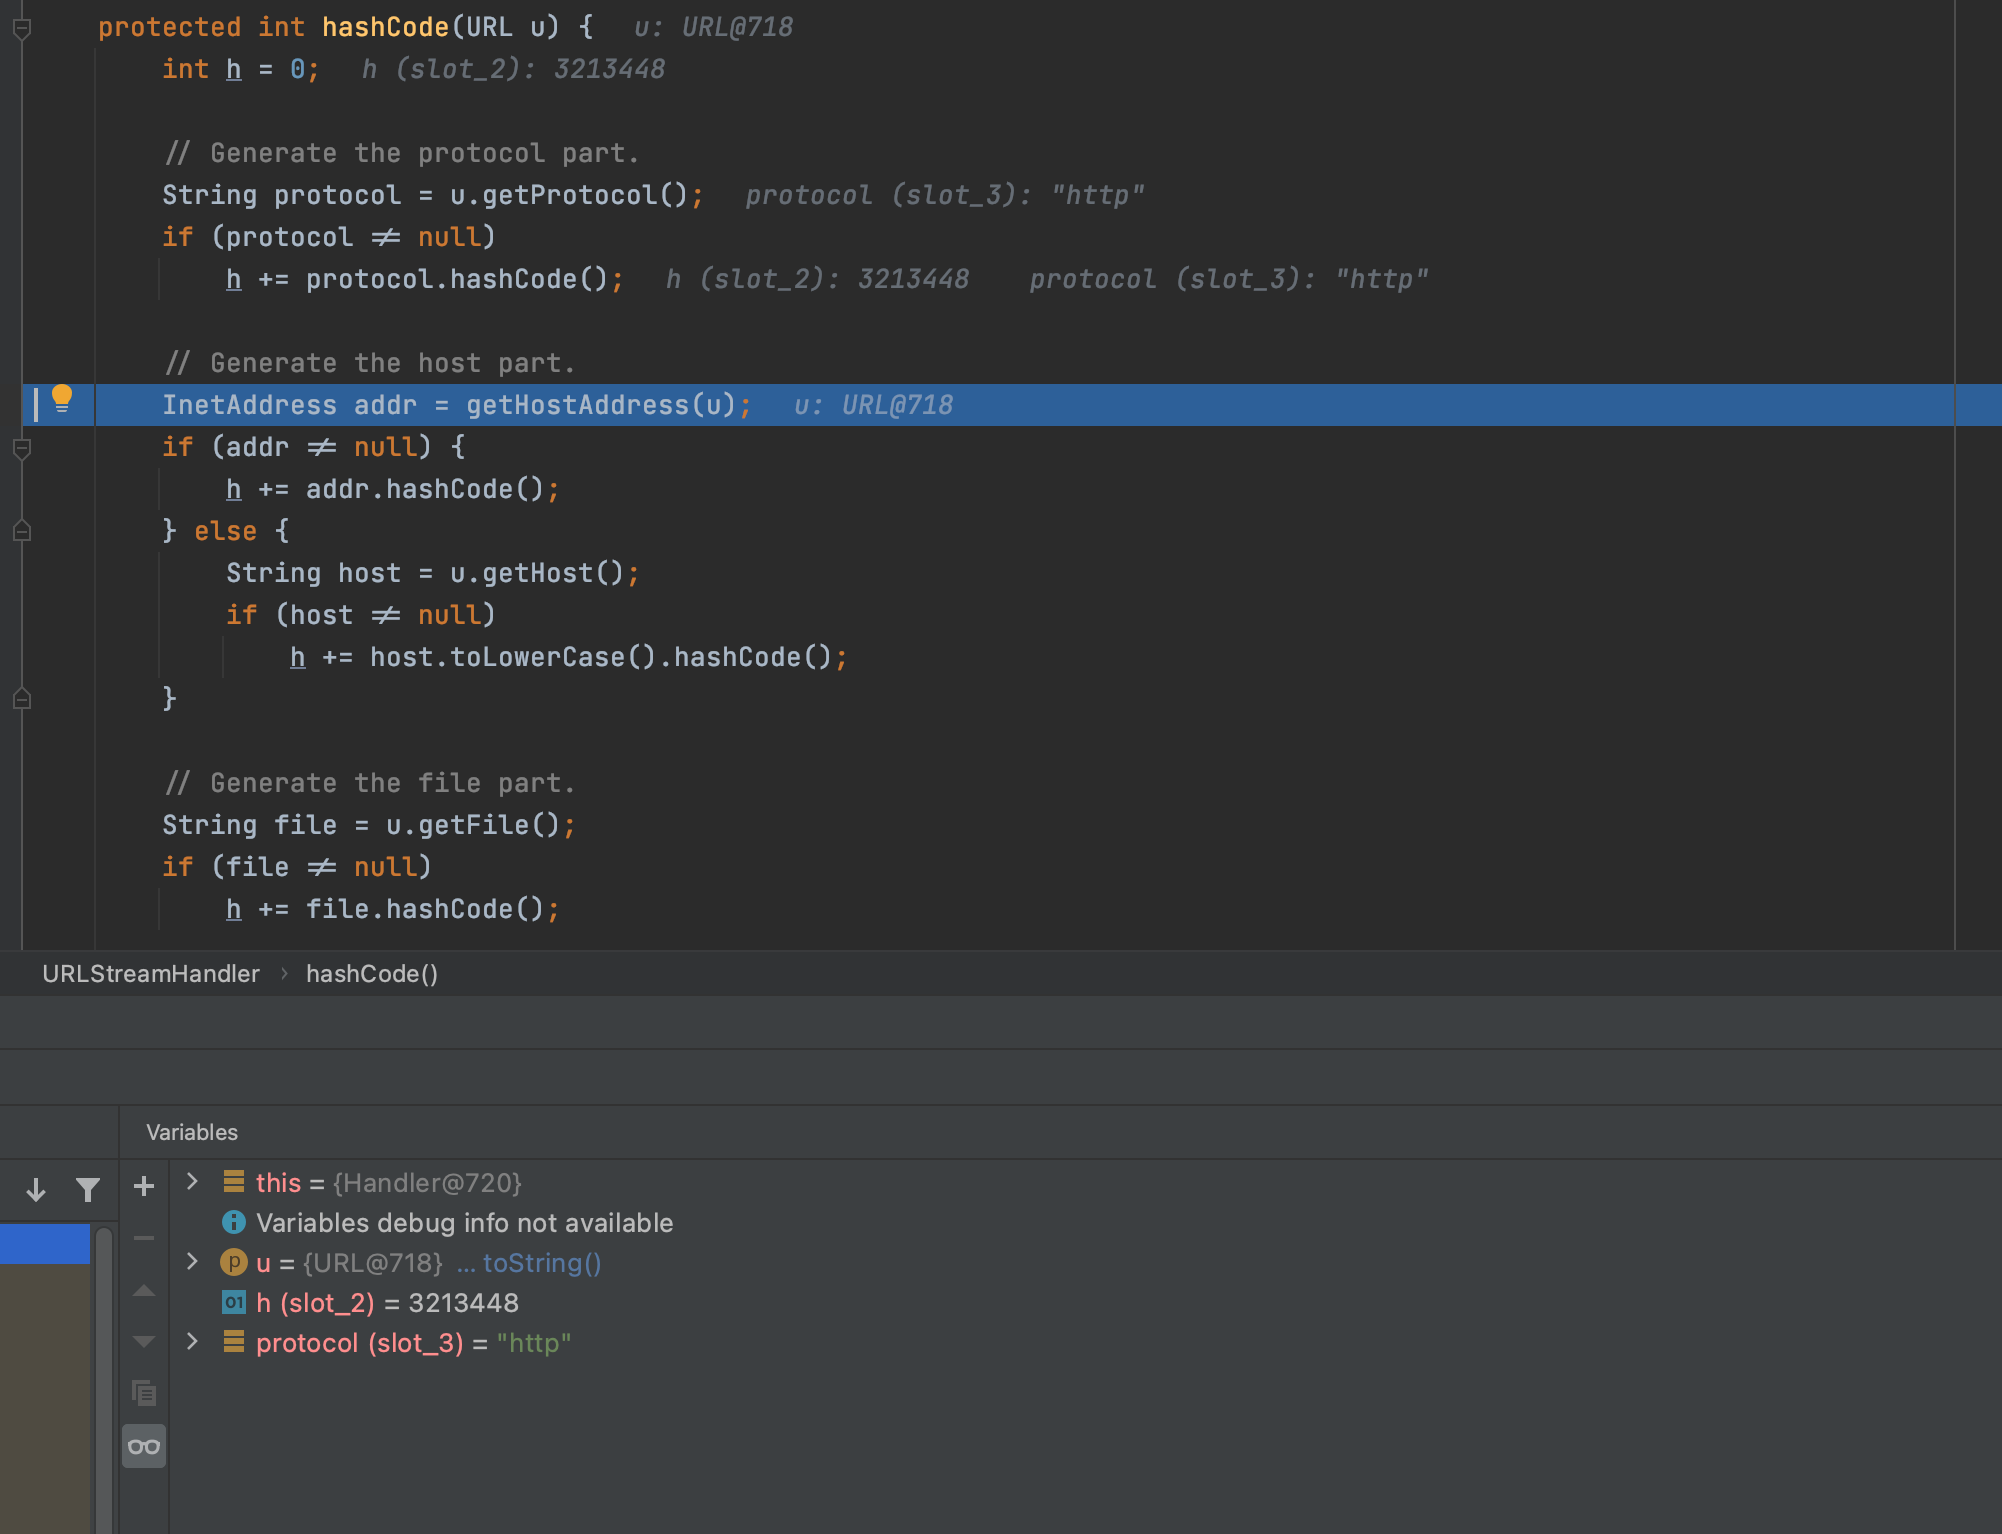The height and width of the screenshot is (1534, 2002).
Task: Expand the protocol (slot_3) variable
Action: (192, 1342)
